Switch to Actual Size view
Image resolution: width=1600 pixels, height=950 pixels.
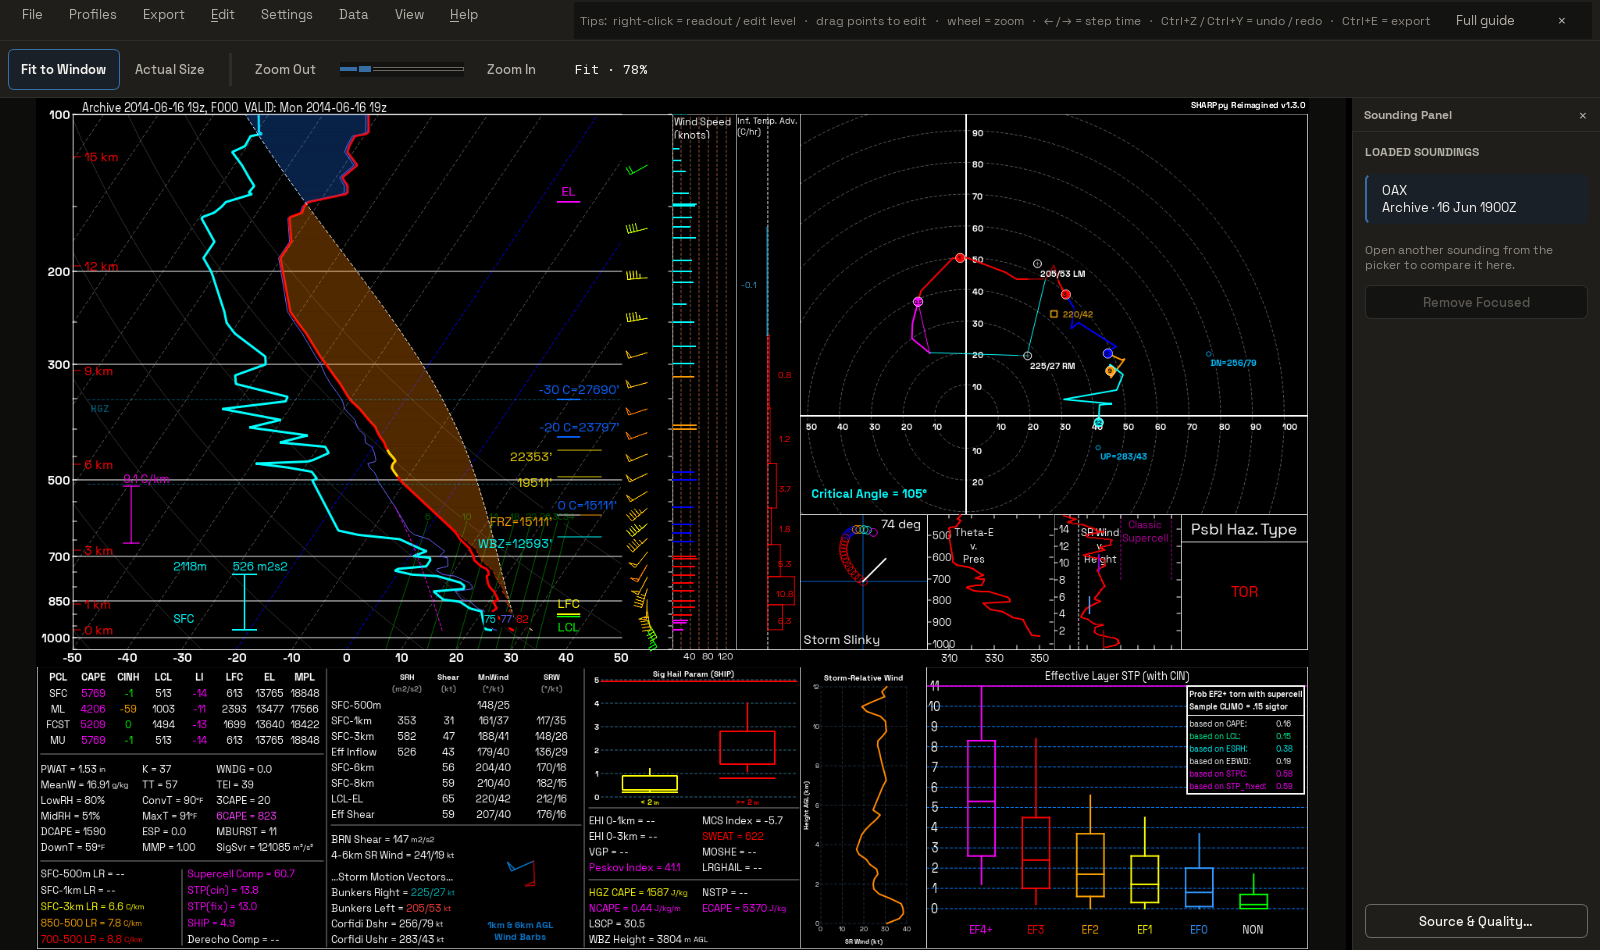[169, 69]
